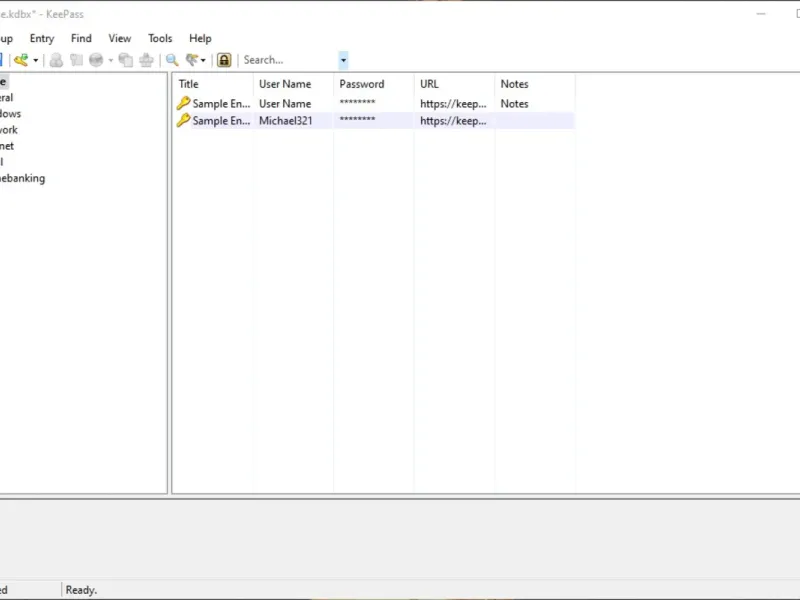The height and width of the screenshot is (600, 800).
Task: Select the Internet group ending in 'net'
Action: pyautogui.click(x=7, y=146)
